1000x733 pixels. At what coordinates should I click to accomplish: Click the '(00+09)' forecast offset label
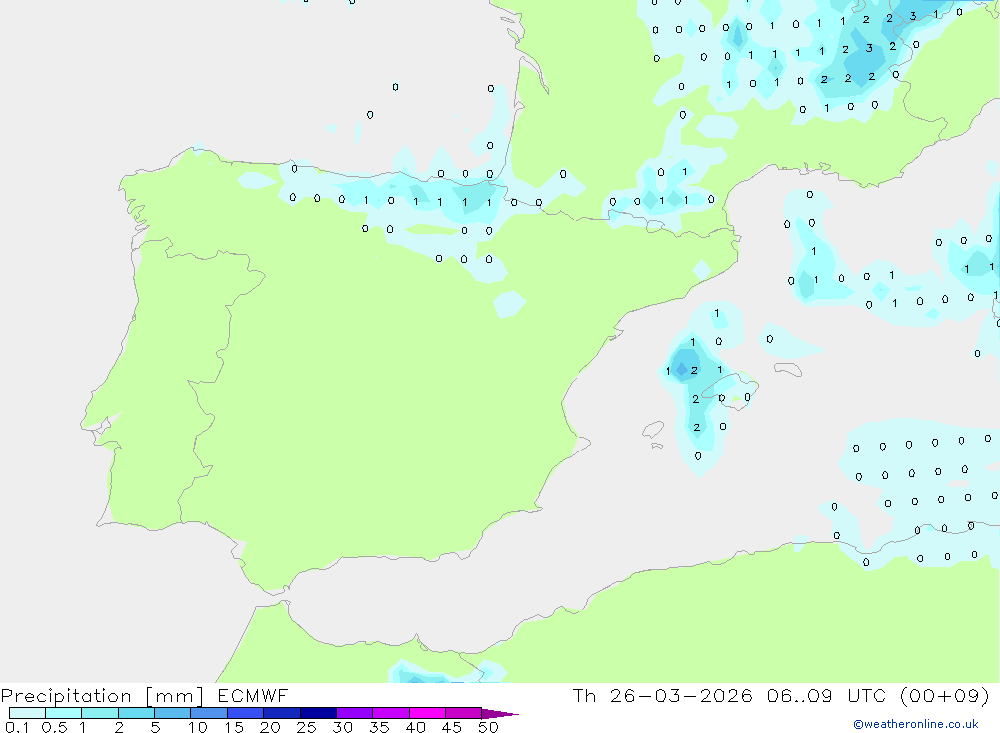tap(945, 695)
